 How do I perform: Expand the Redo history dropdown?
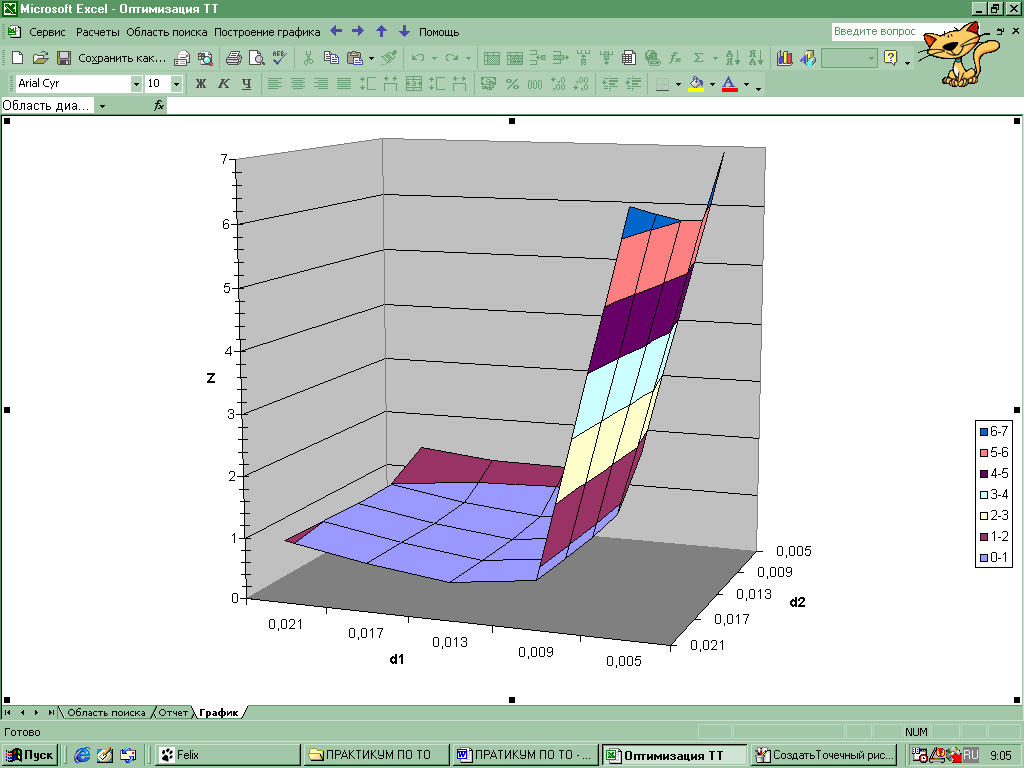[x=468, y=58]
